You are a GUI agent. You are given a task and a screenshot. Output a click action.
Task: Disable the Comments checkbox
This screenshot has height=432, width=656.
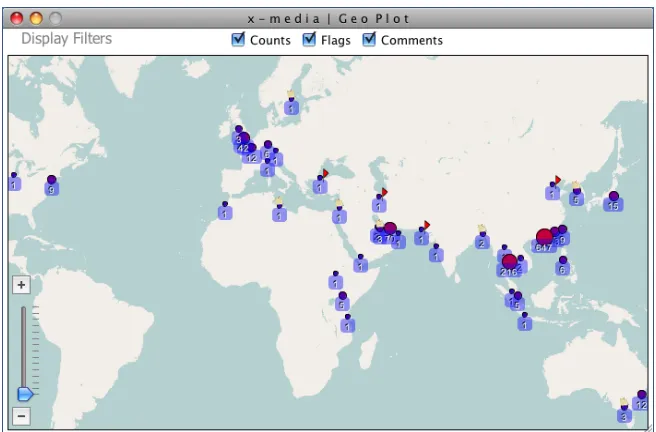[369, 40]
